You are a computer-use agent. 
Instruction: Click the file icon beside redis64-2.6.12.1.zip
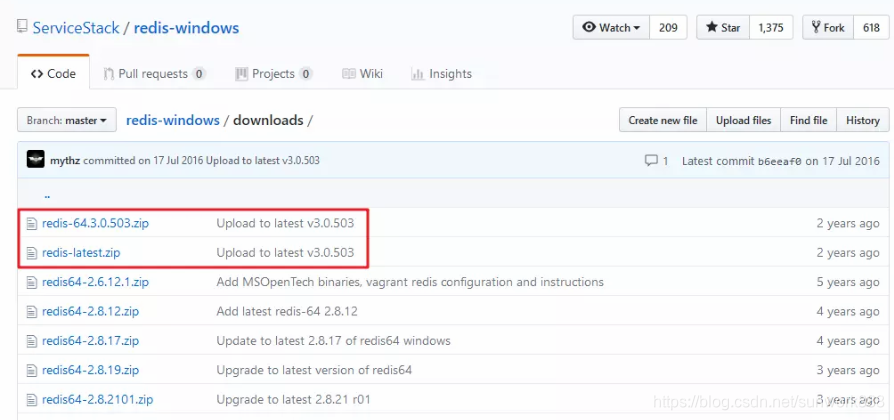click(x=31, y=282)
